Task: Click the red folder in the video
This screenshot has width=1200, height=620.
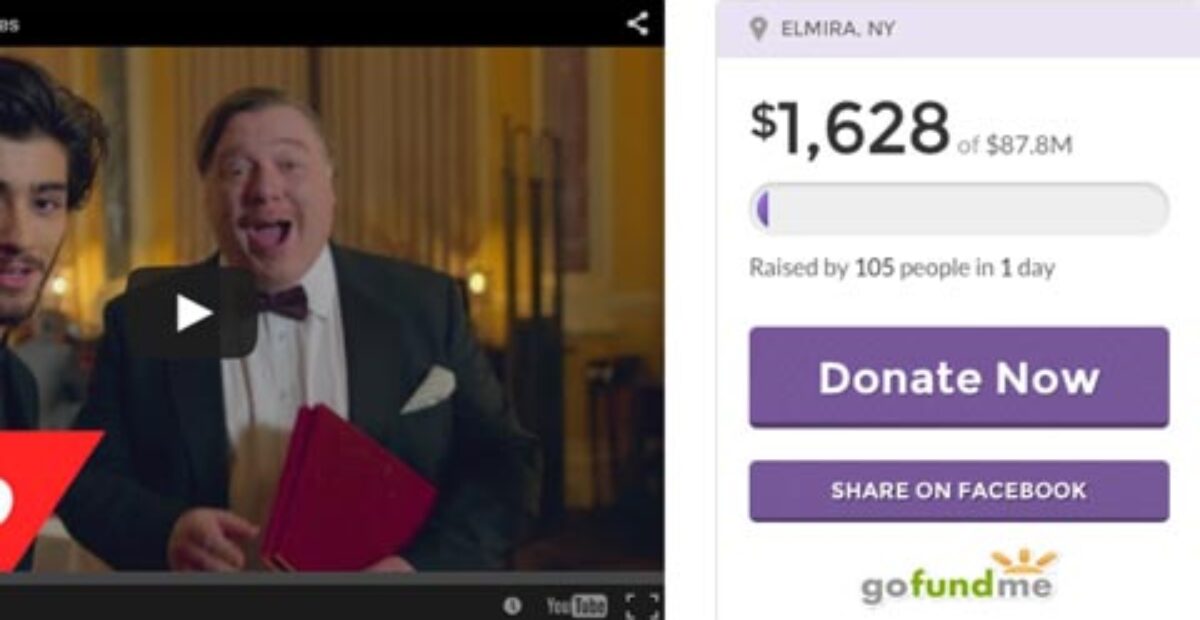Action: [x=347, y=487]
